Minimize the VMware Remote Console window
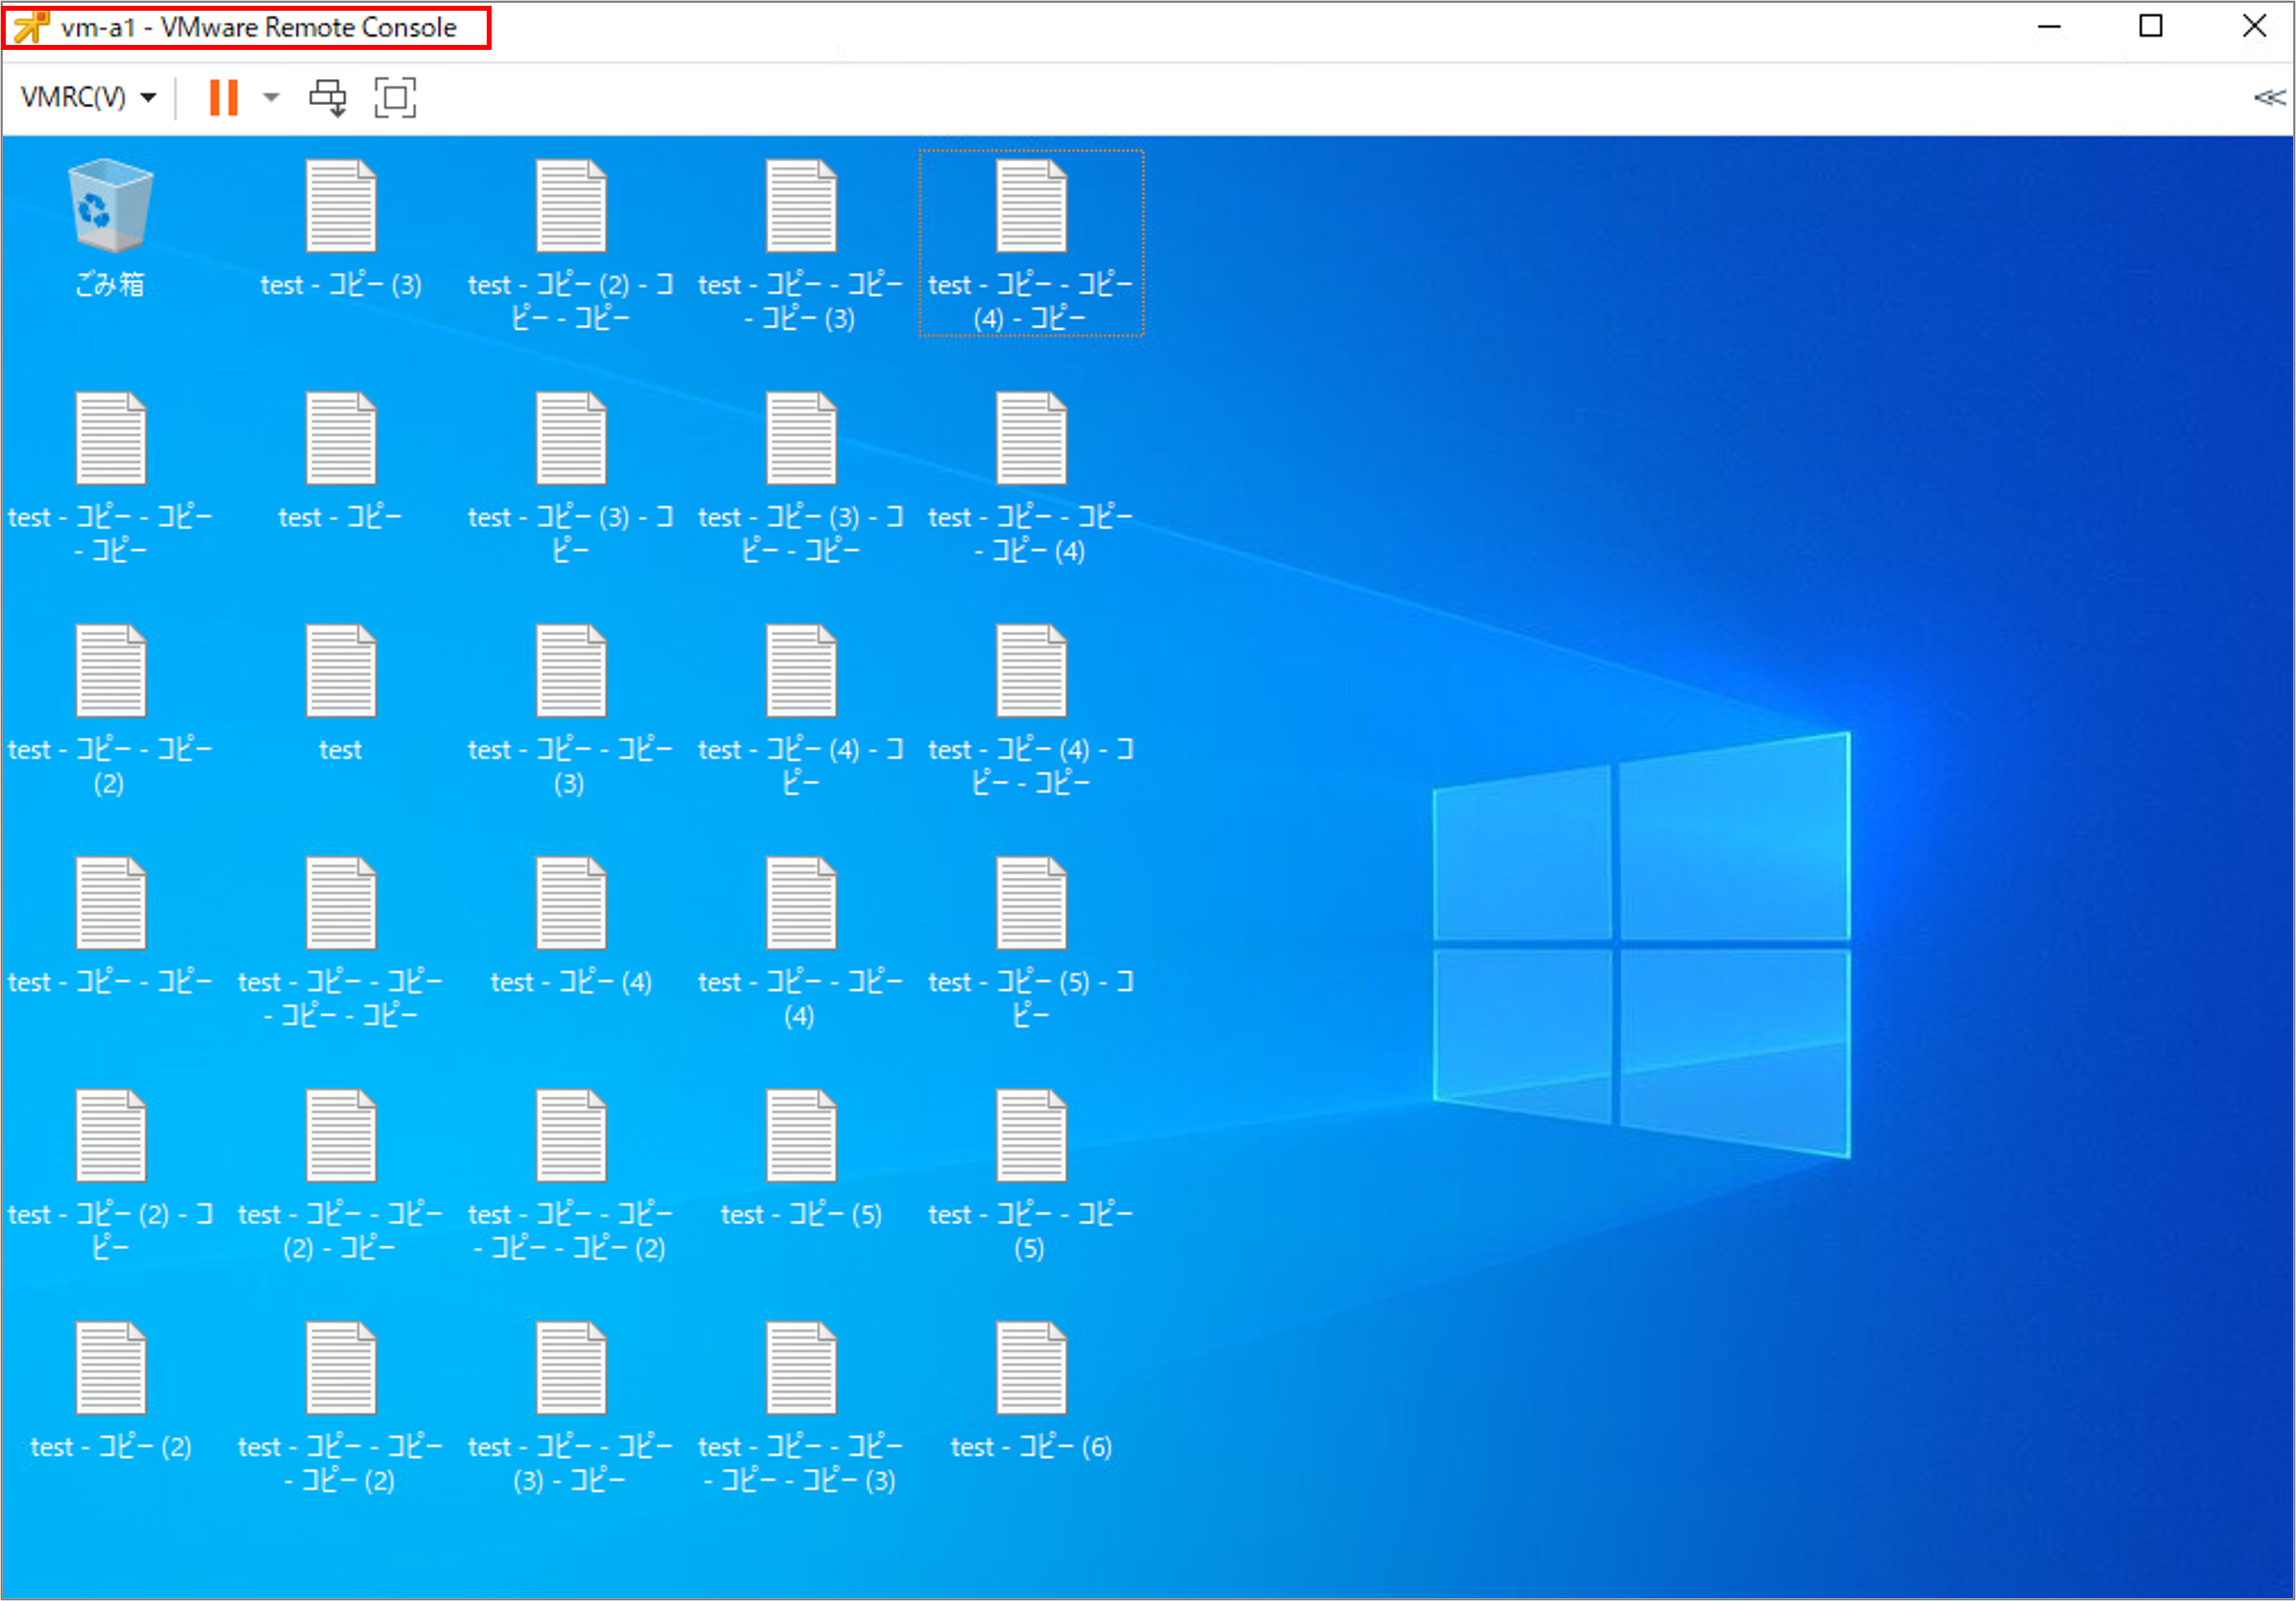Image resolution: width=2296 pixels, height=1601 pixels. [x=2050, y=27]
